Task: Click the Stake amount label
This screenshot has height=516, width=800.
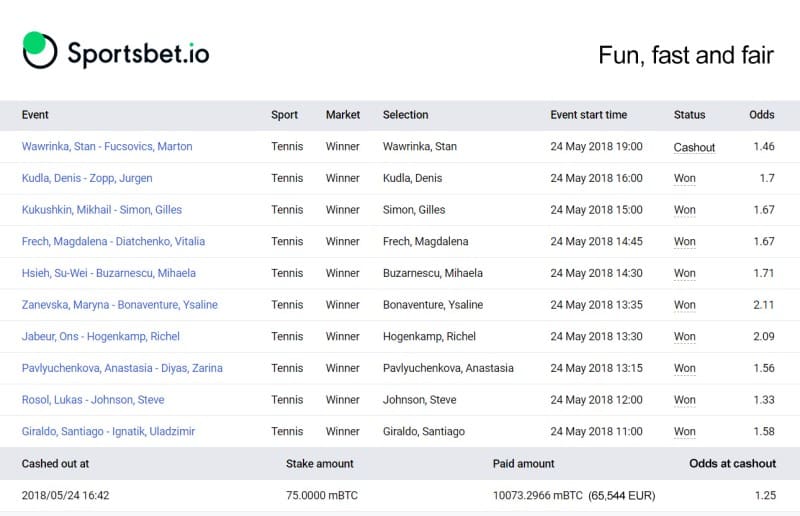Action: (319, 464)
